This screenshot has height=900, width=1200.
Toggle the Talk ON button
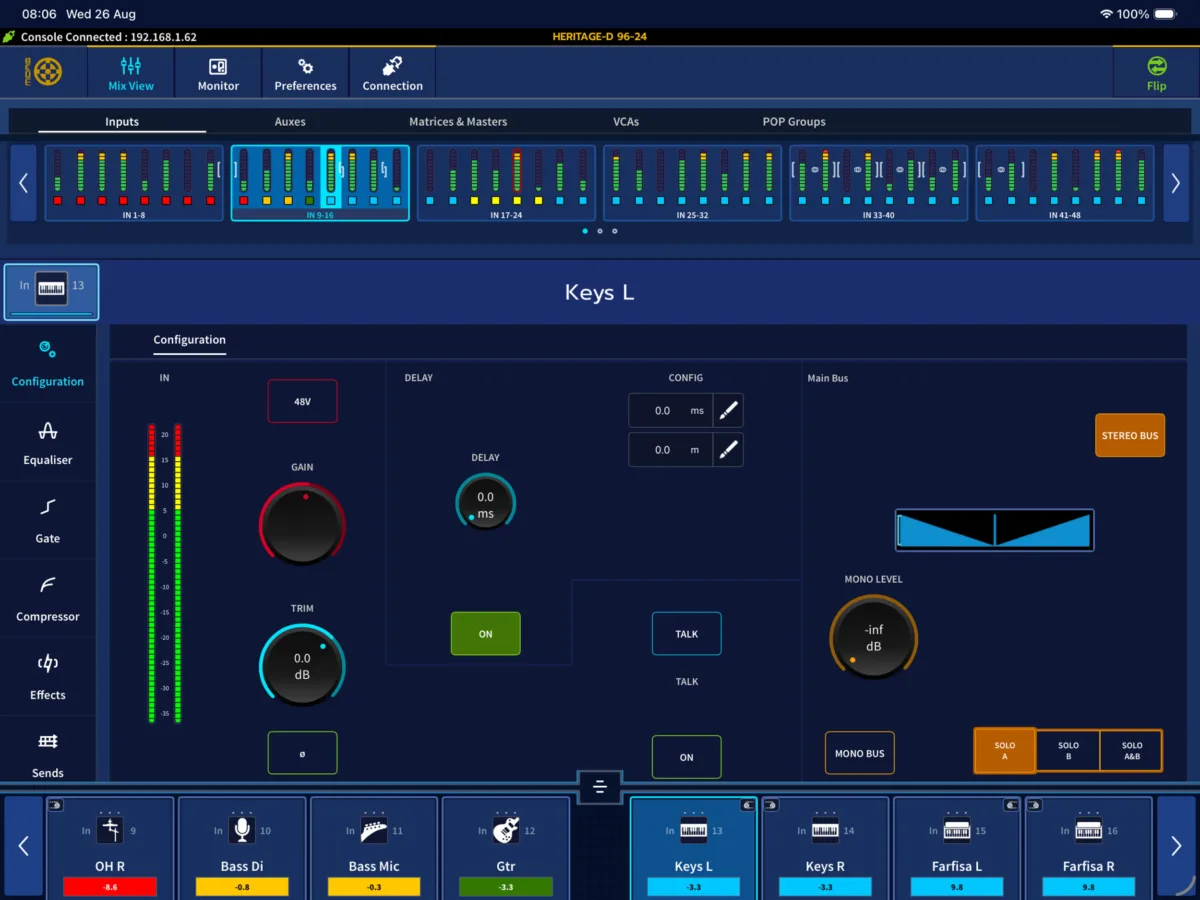686,757
